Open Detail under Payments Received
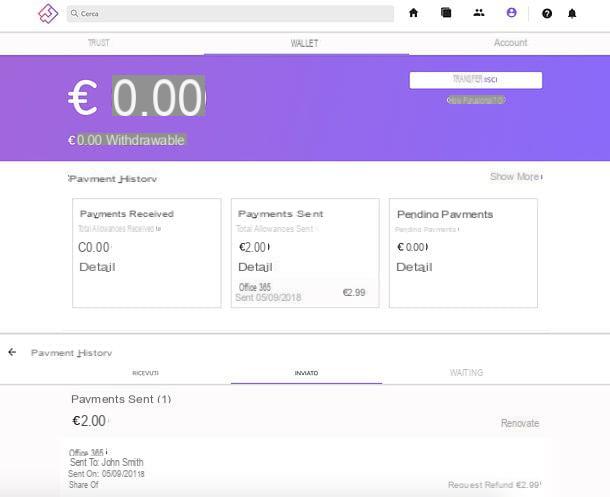 click(97, 267)
